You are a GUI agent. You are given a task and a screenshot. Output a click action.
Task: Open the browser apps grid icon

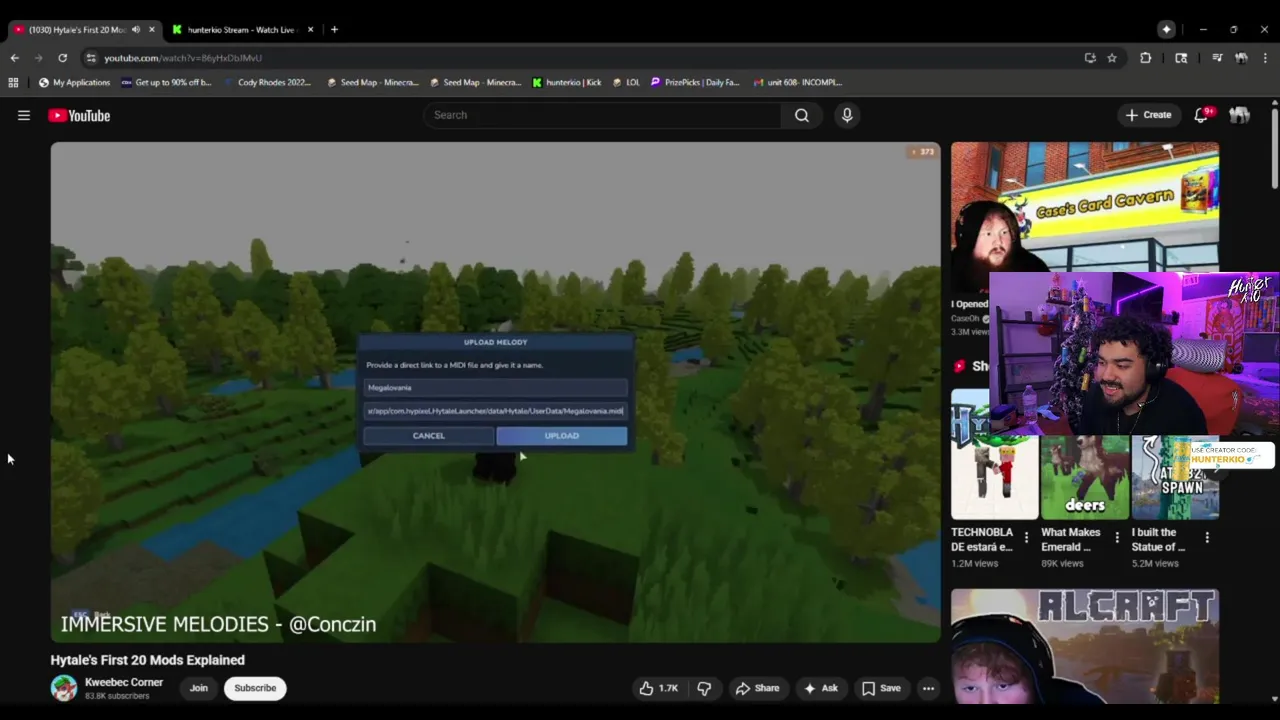[x=13, y=82]
